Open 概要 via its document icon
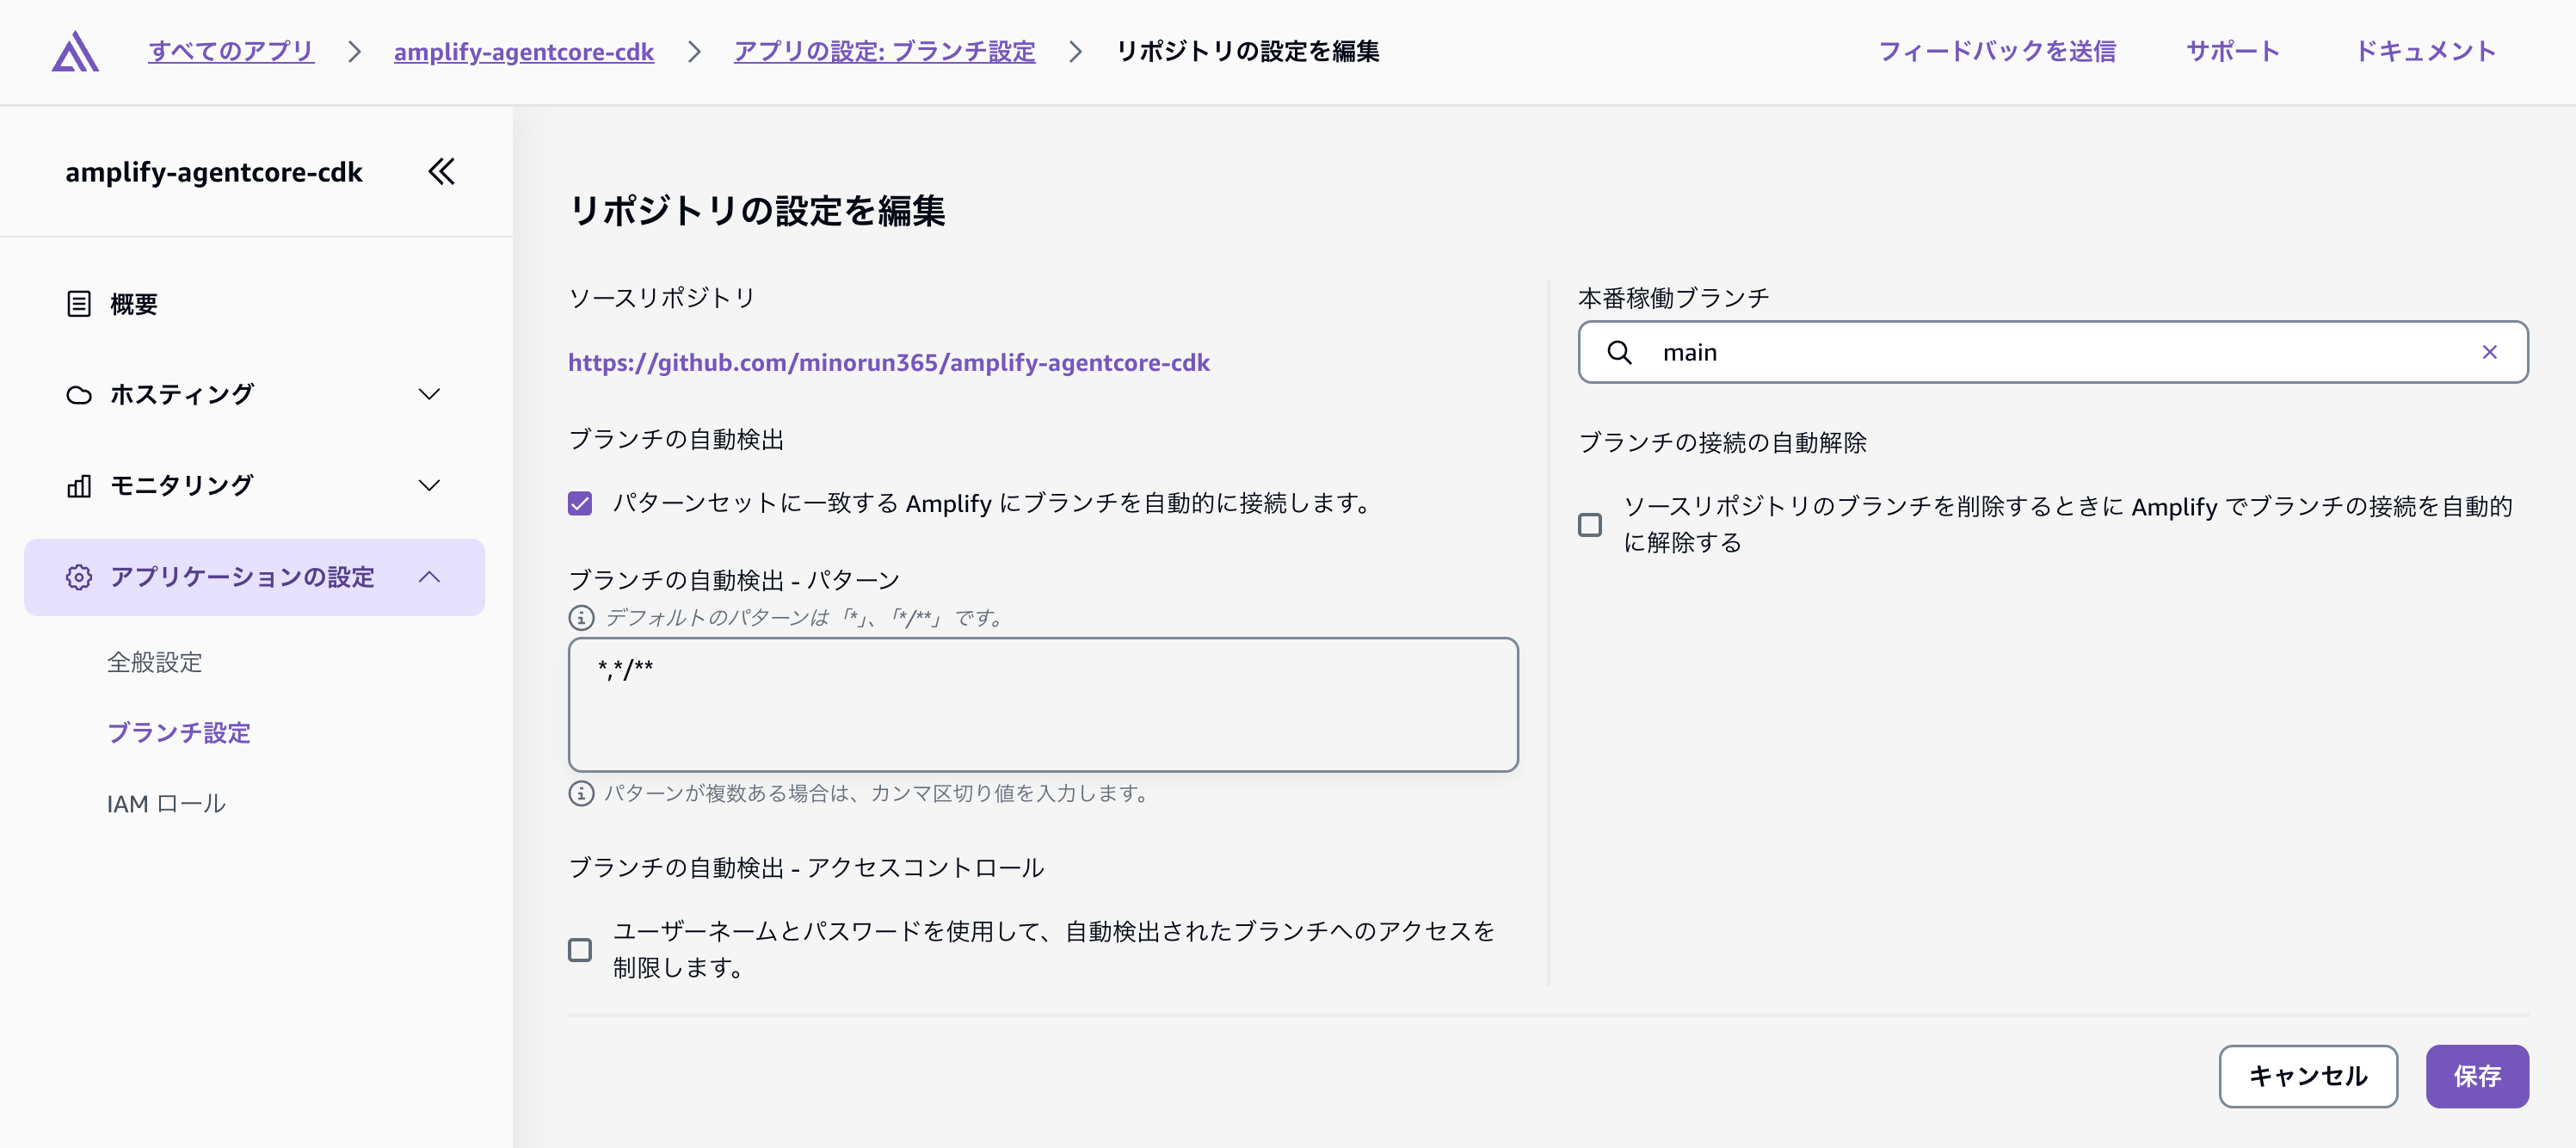This screenshot has height=1148, width=2576. (x=80, y=303)
